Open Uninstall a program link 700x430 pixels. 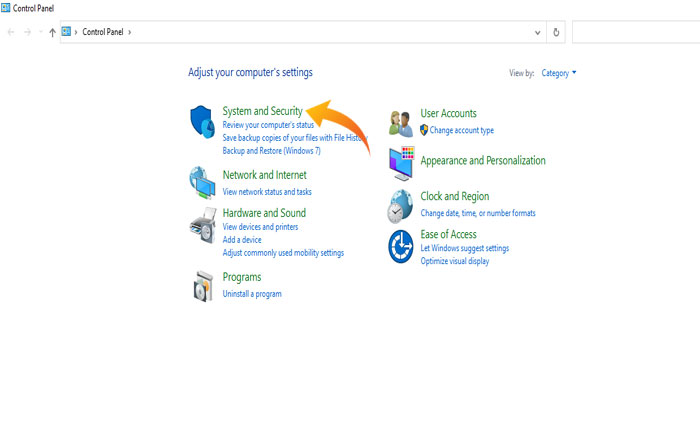click(252, 294)
